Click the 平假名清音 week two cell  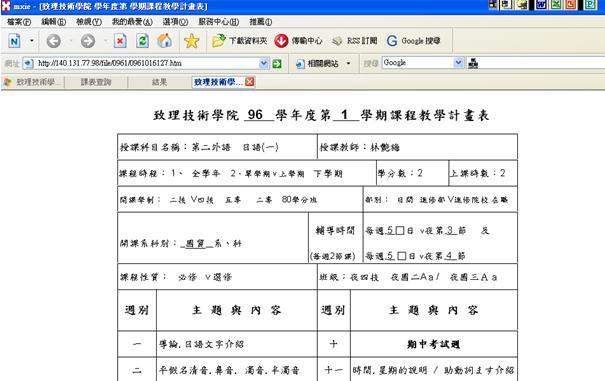point(237,369)
